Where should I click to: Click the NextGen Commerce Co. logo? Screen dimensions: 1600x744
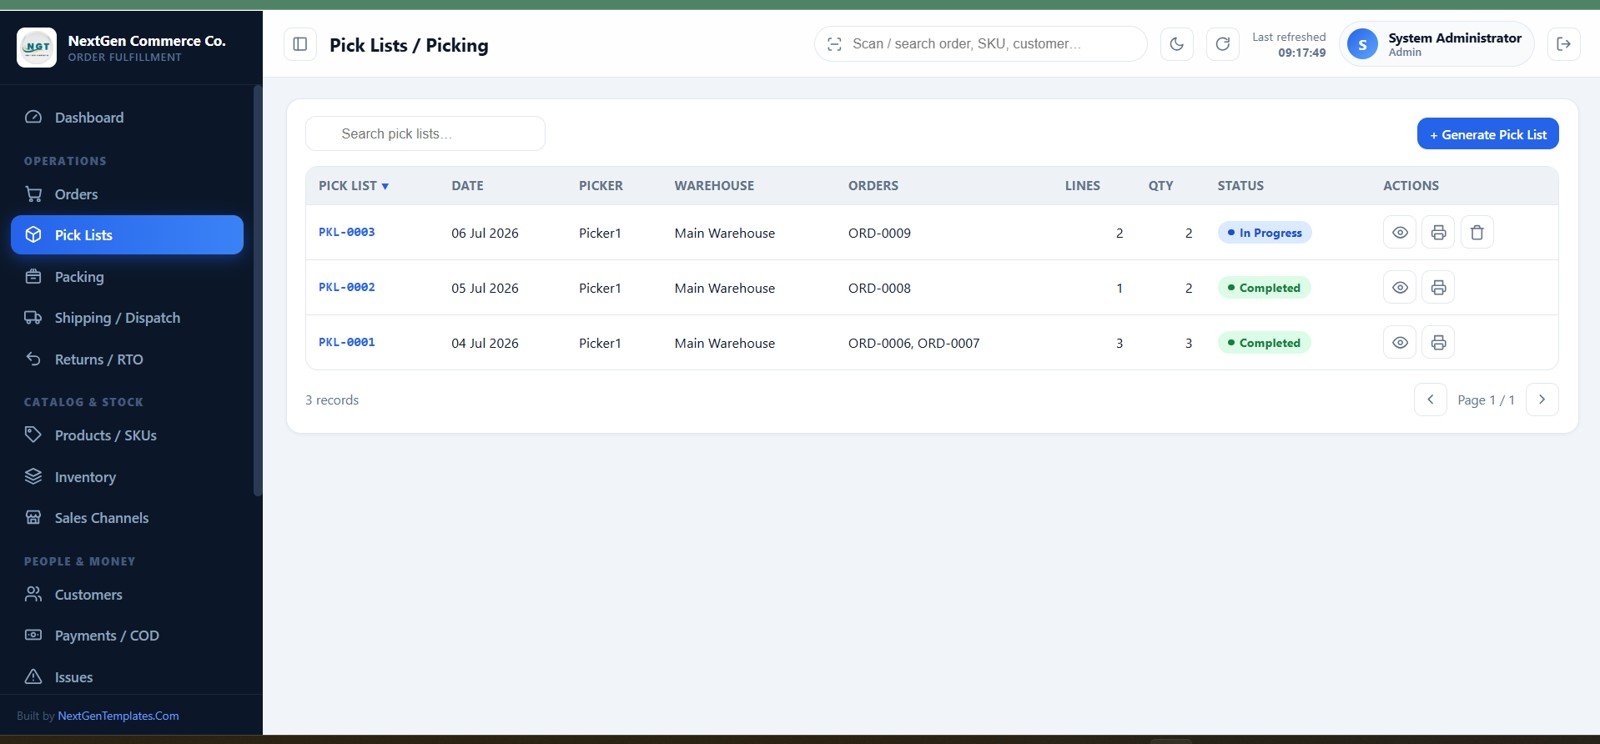point(37,47)
